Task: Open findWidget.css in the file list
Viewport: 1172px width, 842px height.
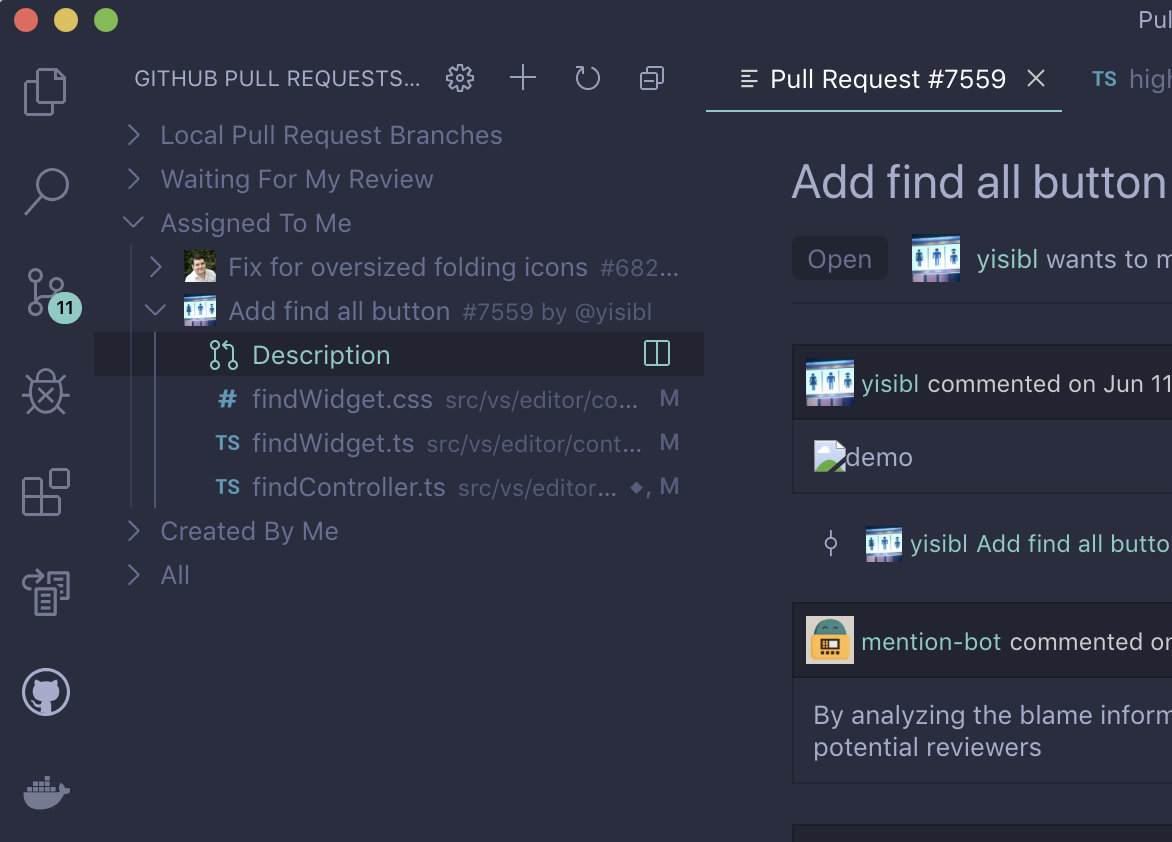Action: 342,399
